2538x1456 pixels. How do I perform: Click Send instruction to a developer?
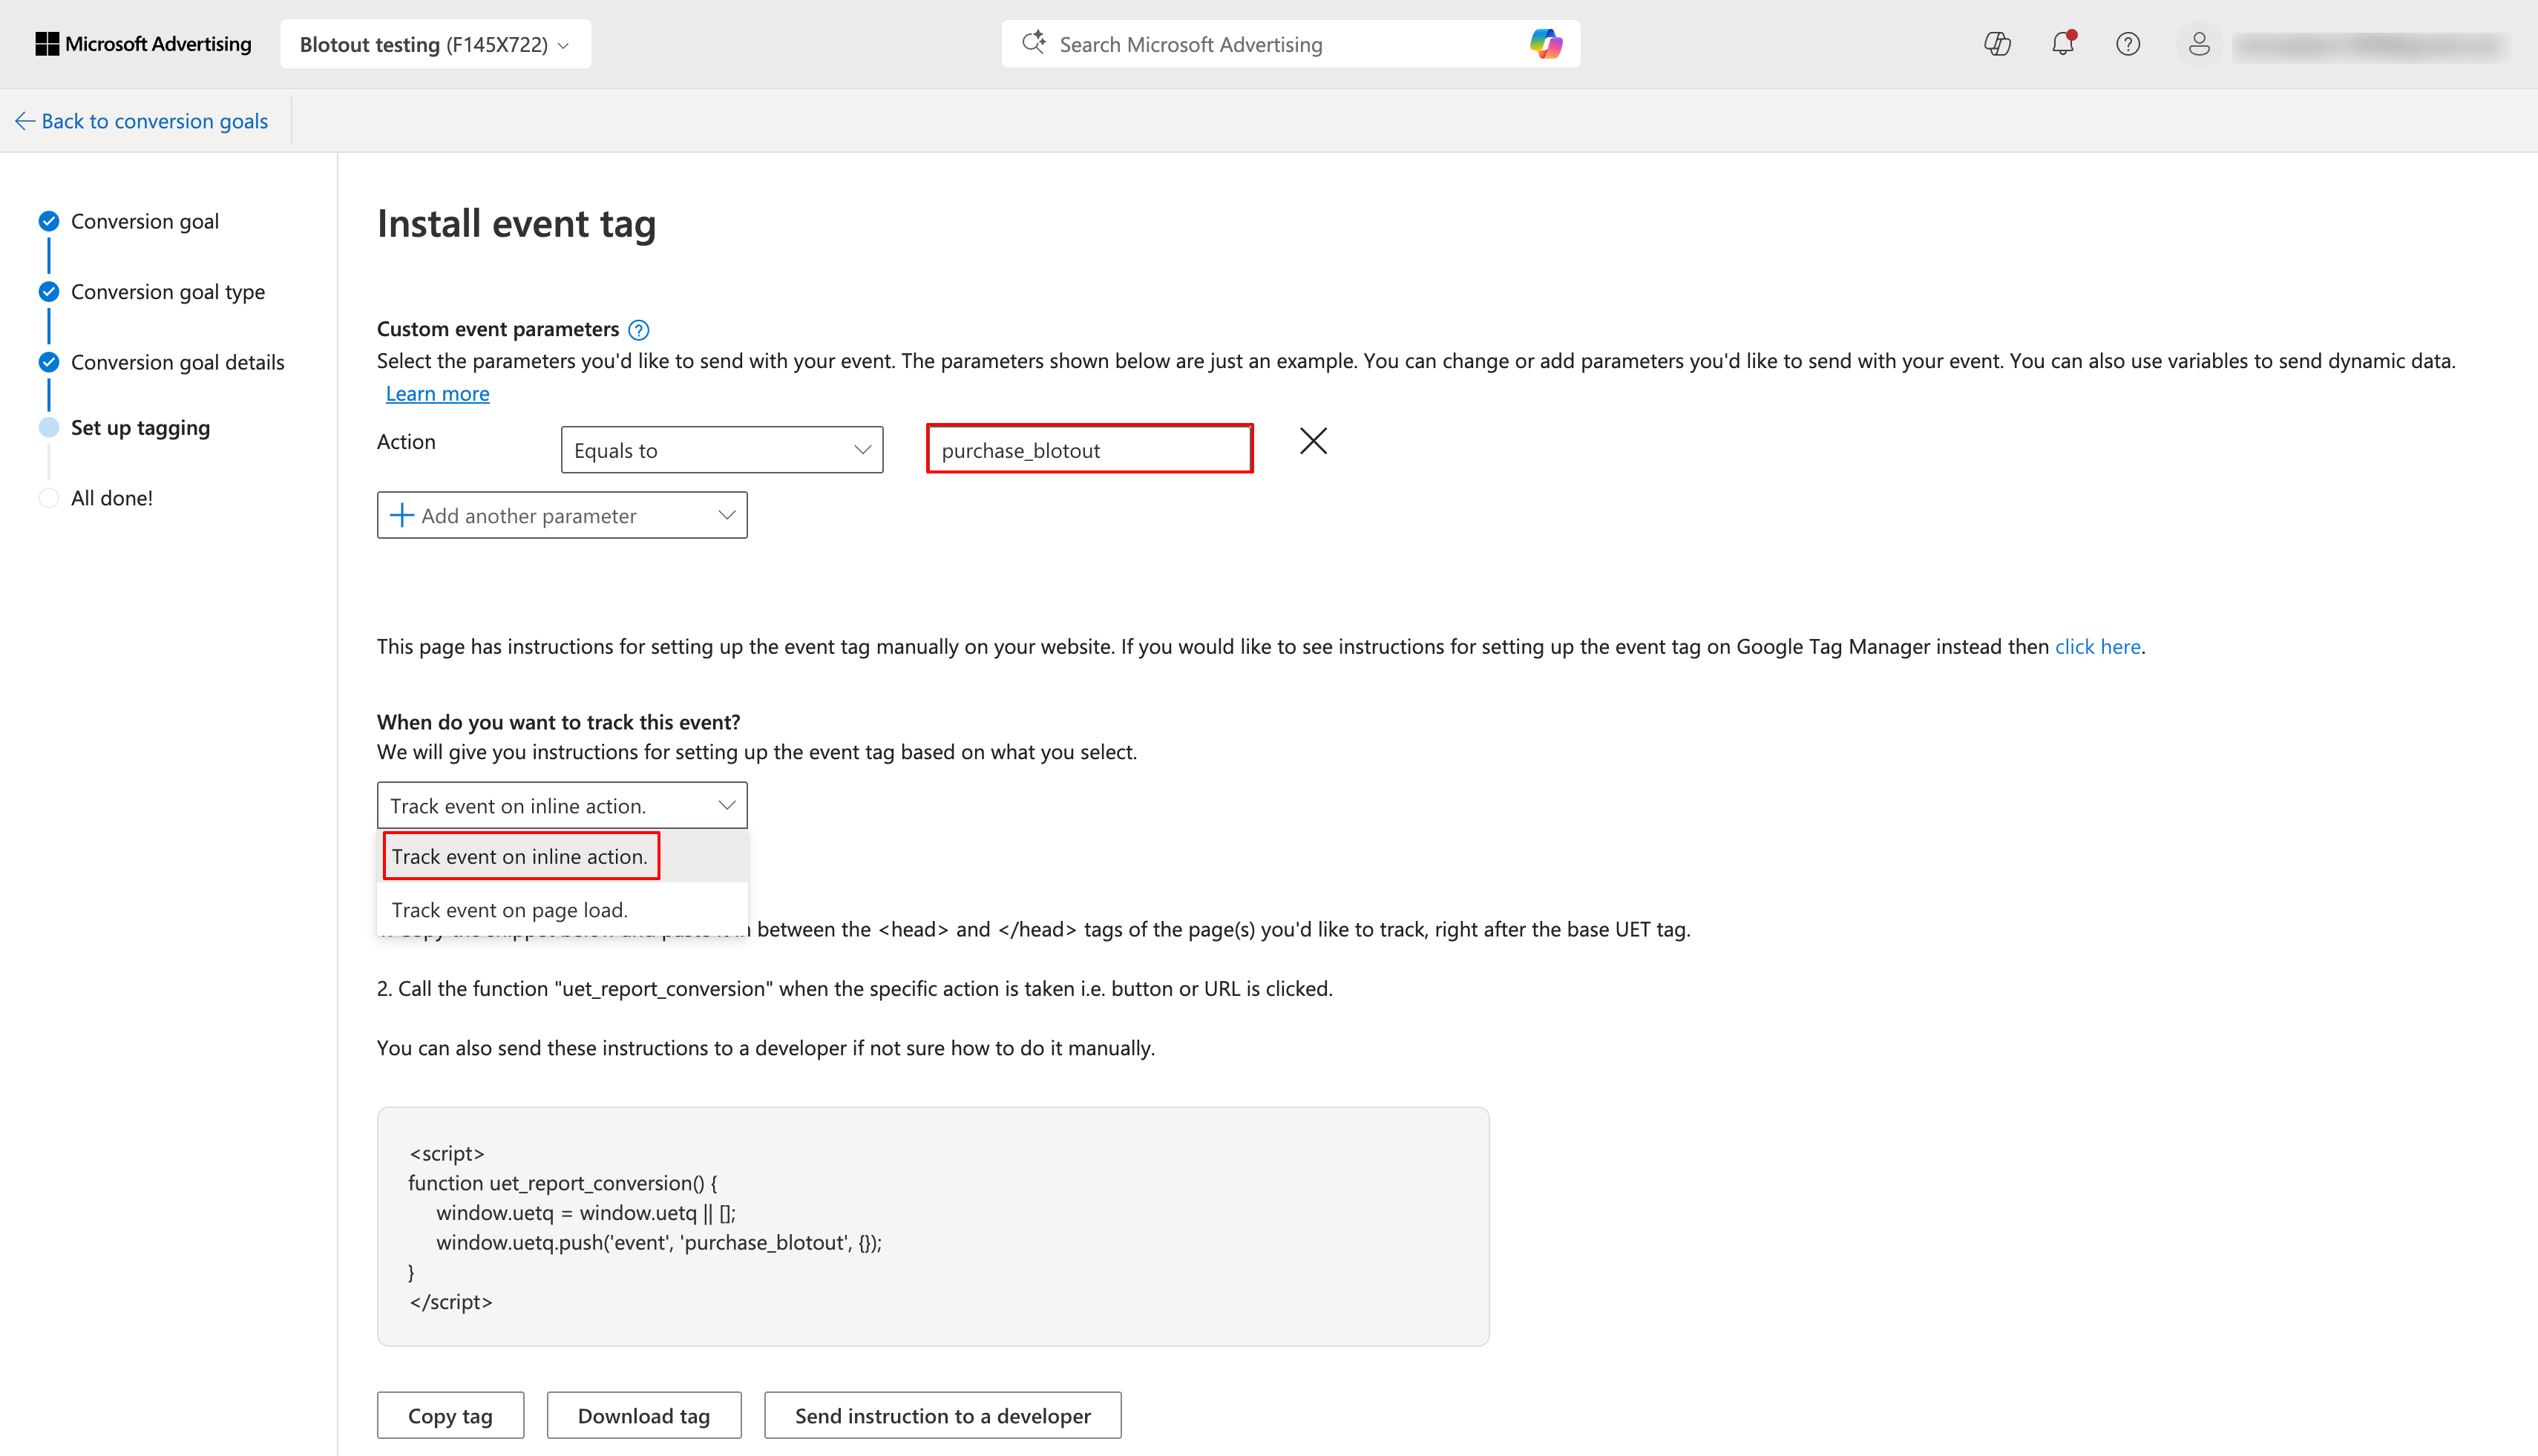pos(942,1415)
